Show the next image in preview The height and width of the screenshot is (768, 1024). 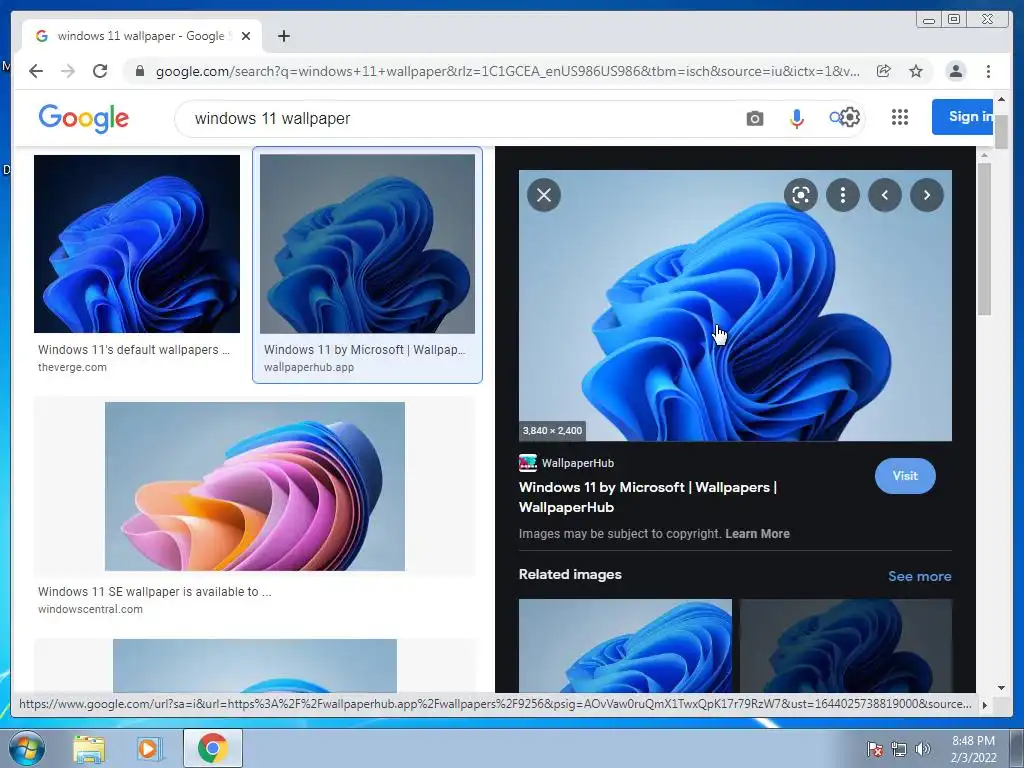pyautogui.click(x=927, y=195)
